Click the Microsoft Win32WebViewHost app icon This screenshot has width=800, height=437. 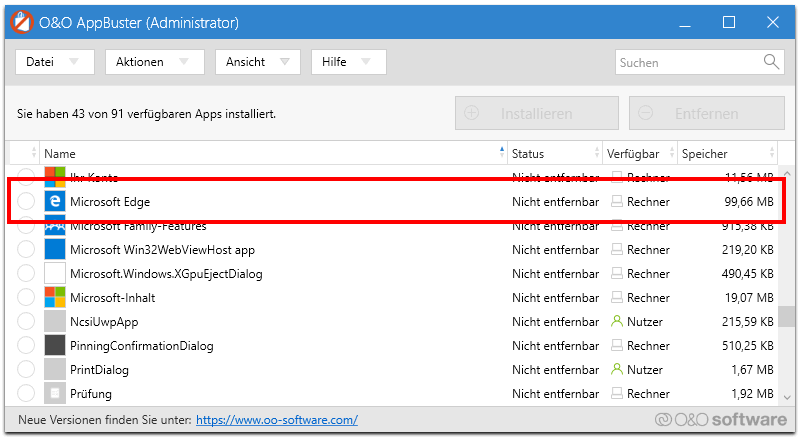55,249
